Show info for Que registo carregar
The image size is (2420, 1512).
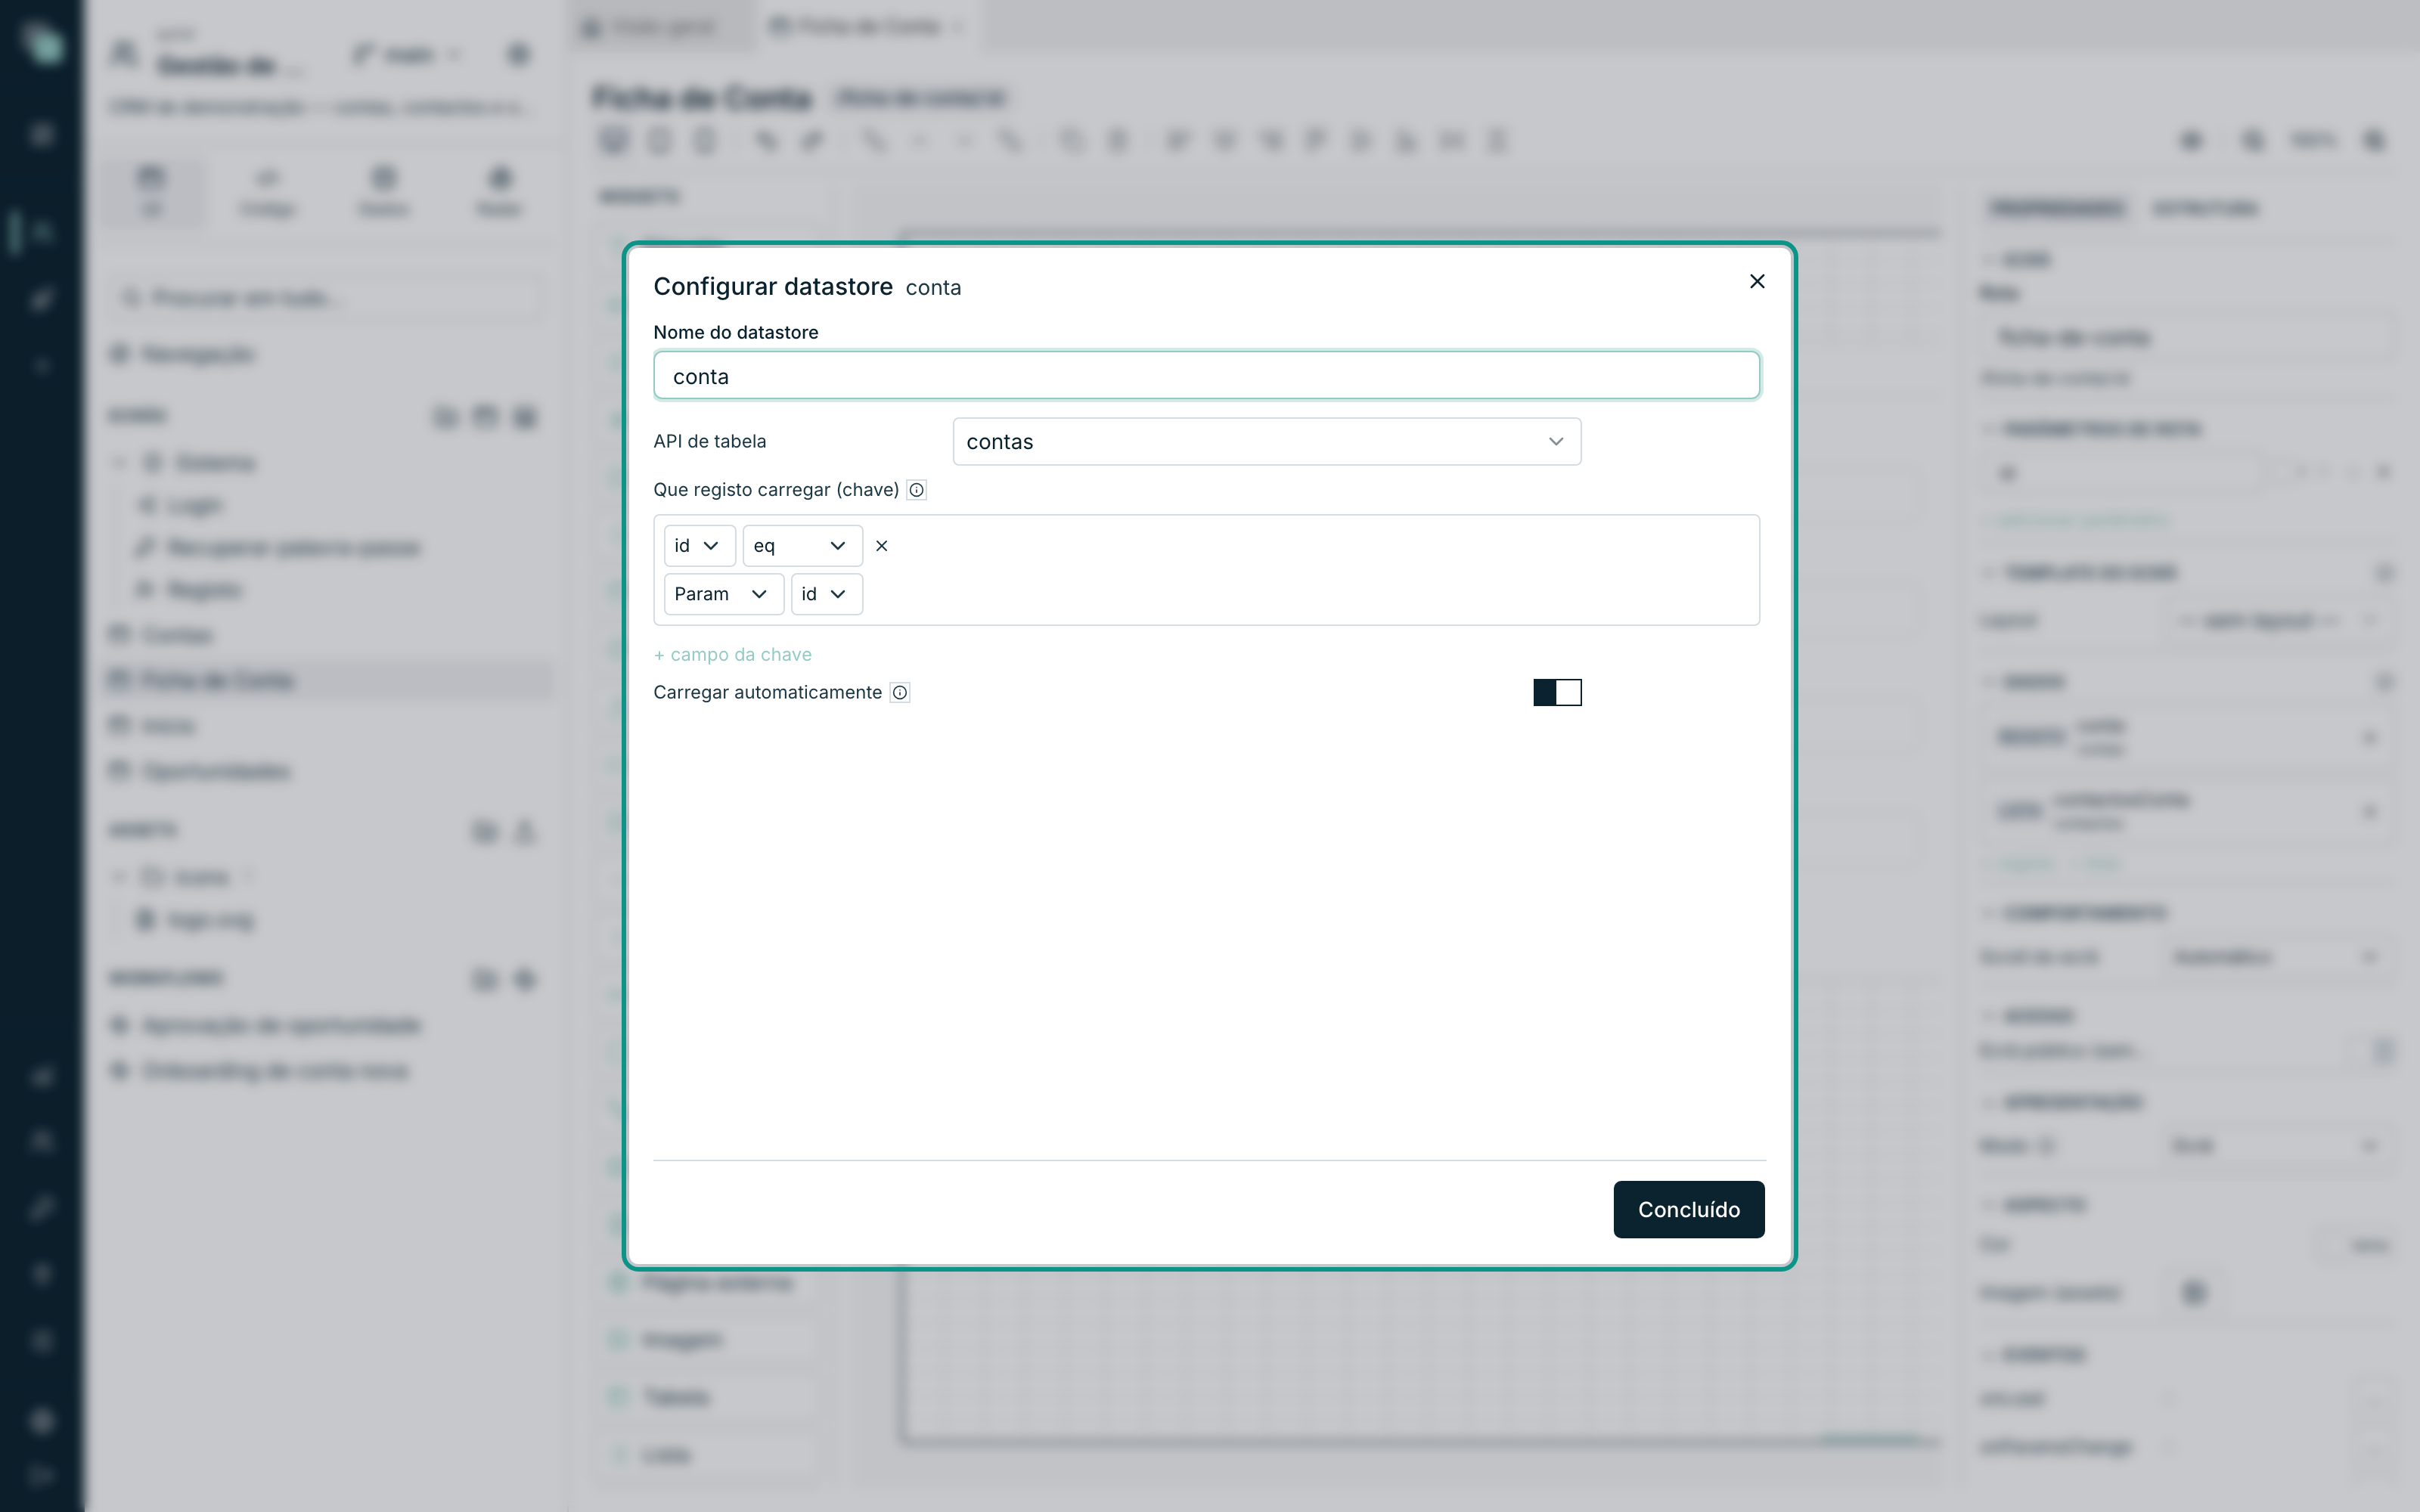916,490
